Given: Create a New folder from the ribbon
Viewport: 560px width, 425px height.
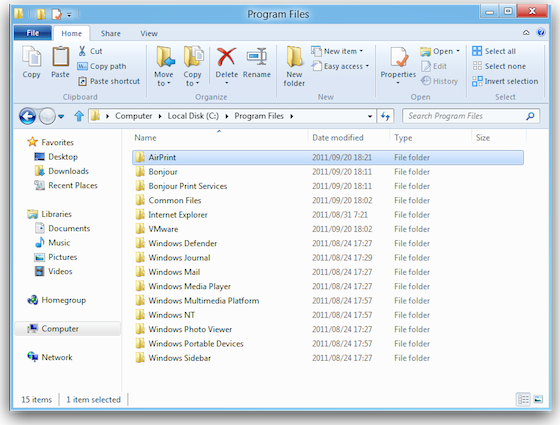Looking at the screenshot, I should [294, 66].
